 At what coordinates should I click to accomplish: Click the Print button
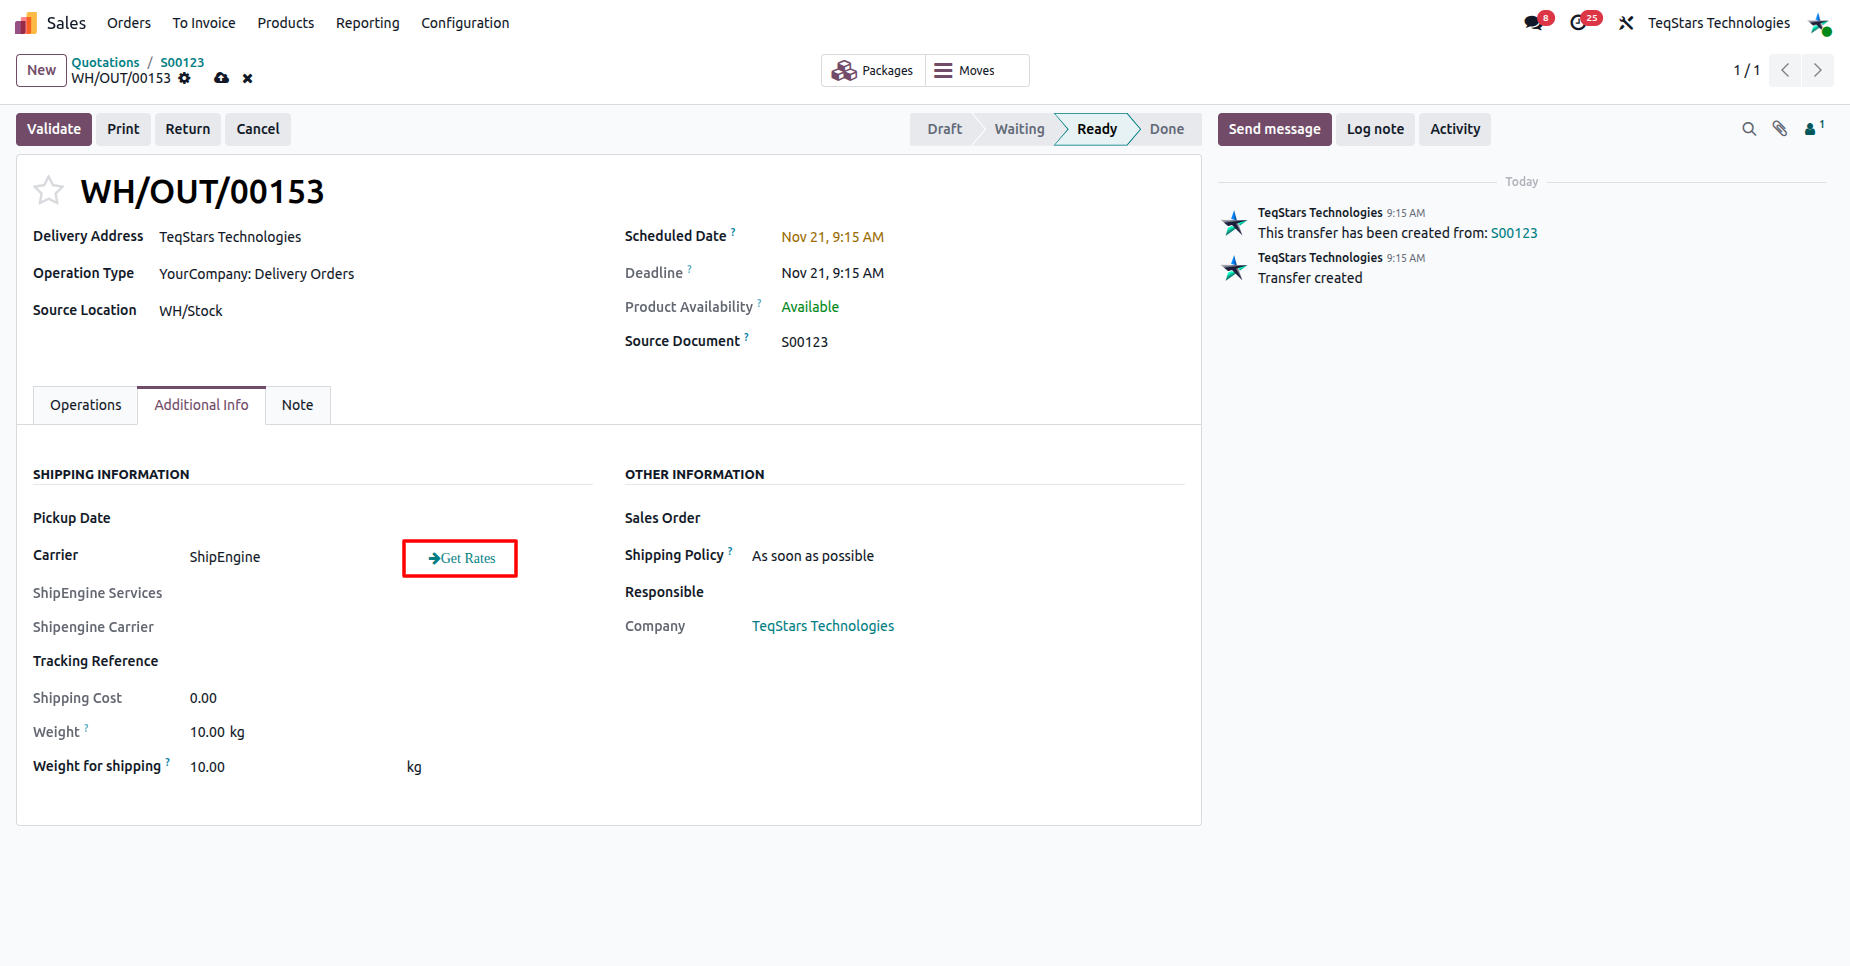point(123,129)
